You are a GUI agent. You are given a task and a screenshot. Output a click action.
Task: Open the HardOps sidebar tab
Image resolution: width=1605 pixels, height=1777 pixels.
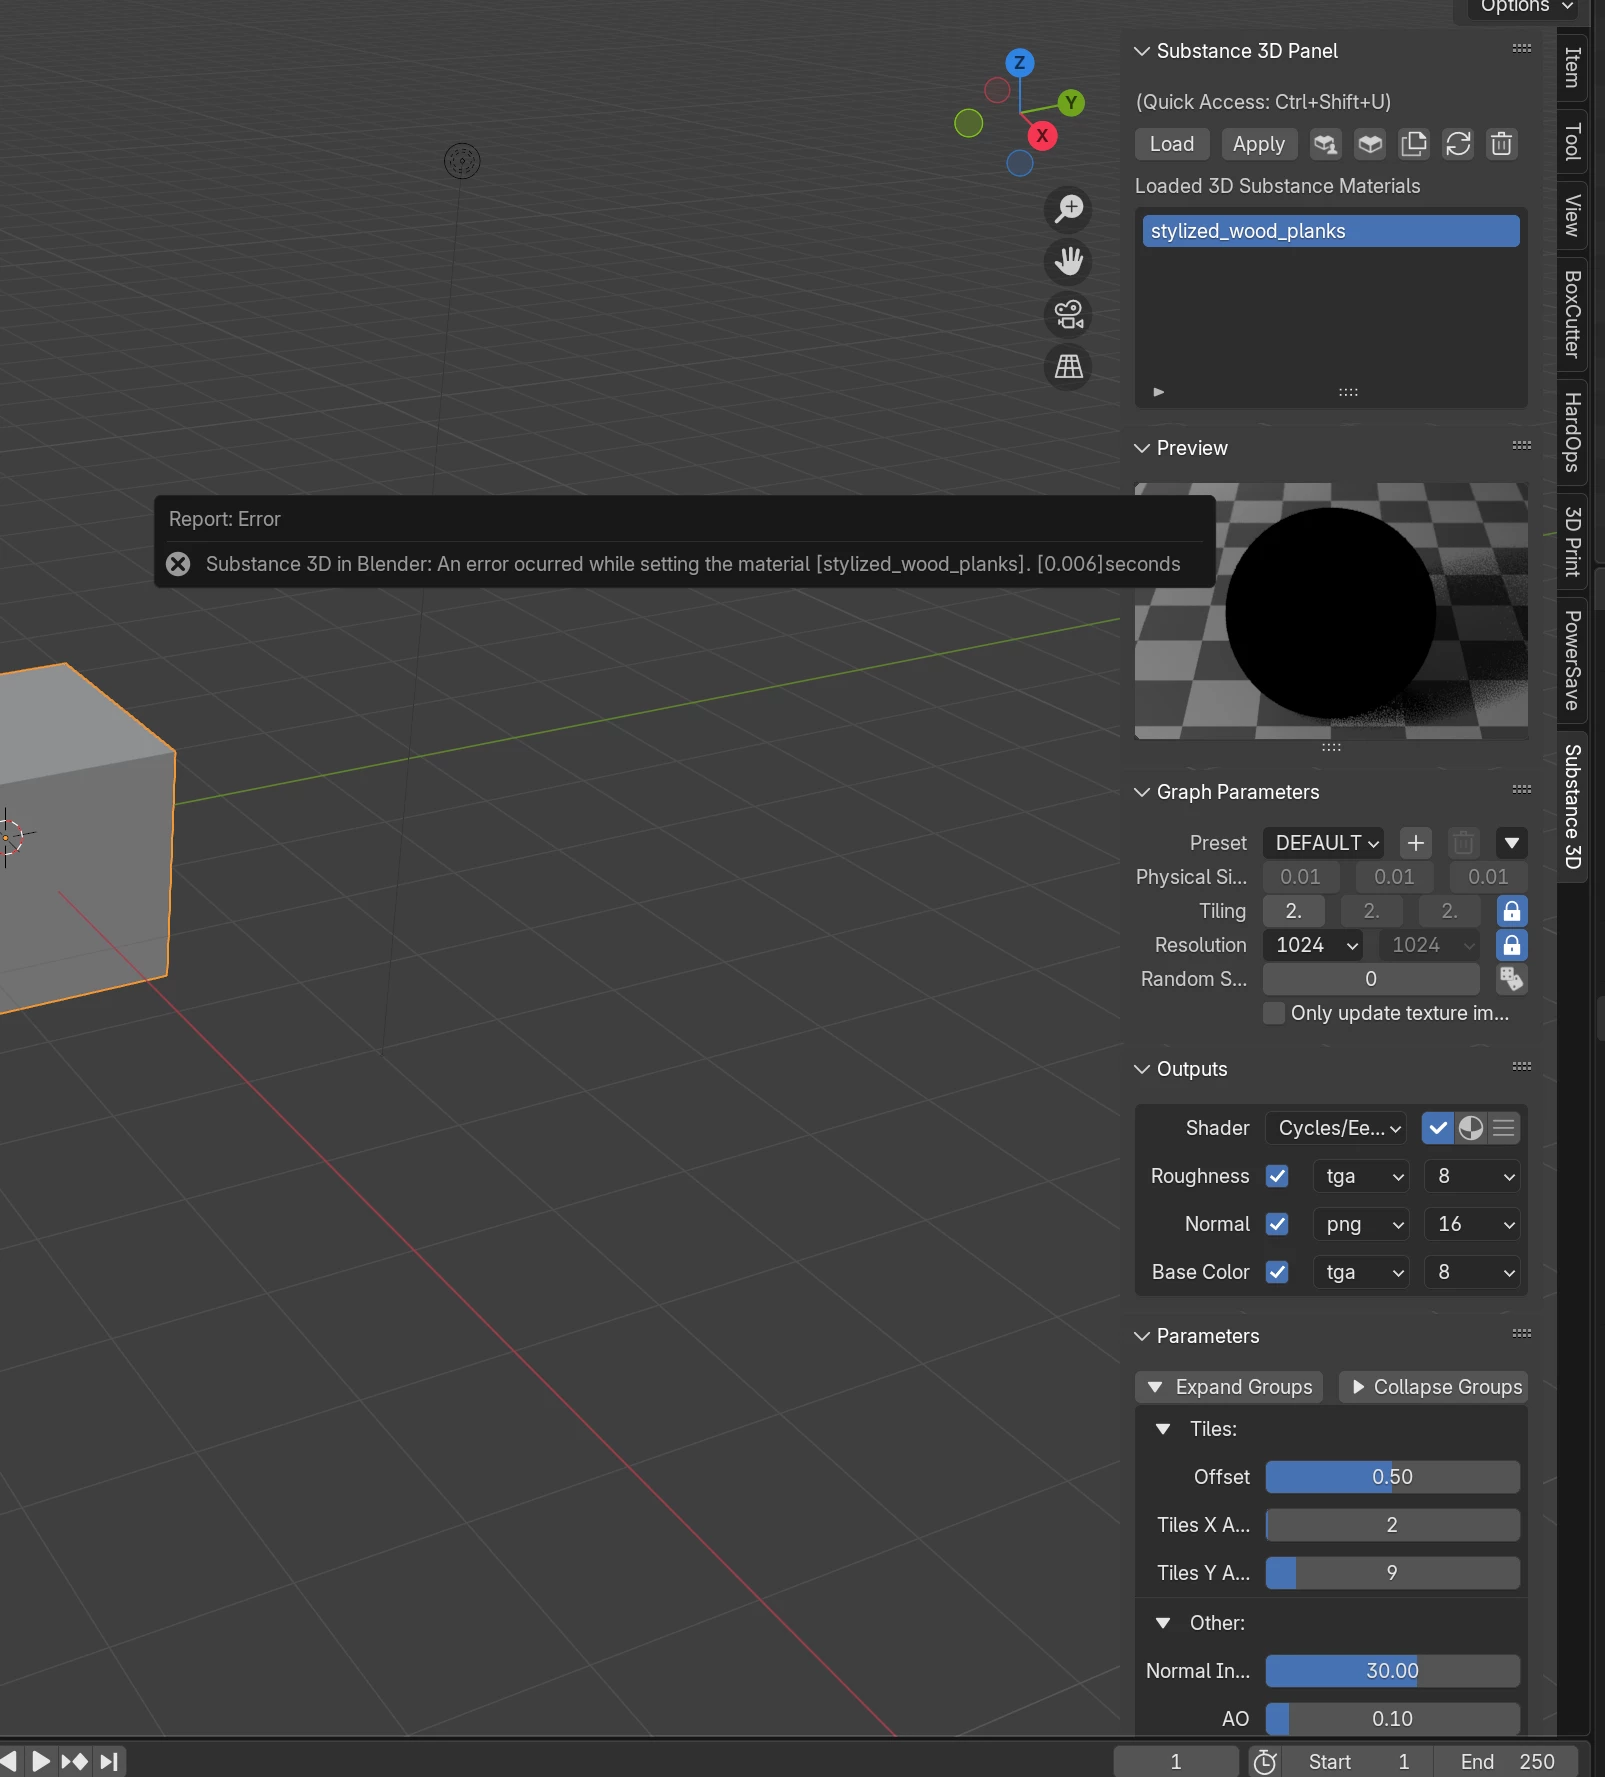click(x=1573, y=432)
